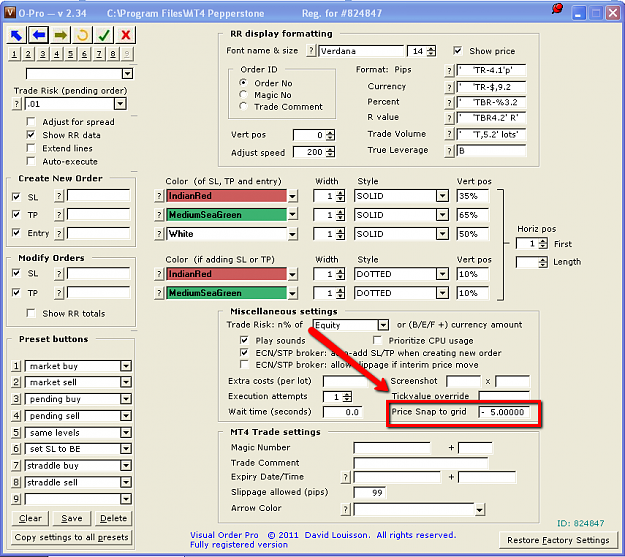Click Copy settings to all presets

tap(72, 537)
